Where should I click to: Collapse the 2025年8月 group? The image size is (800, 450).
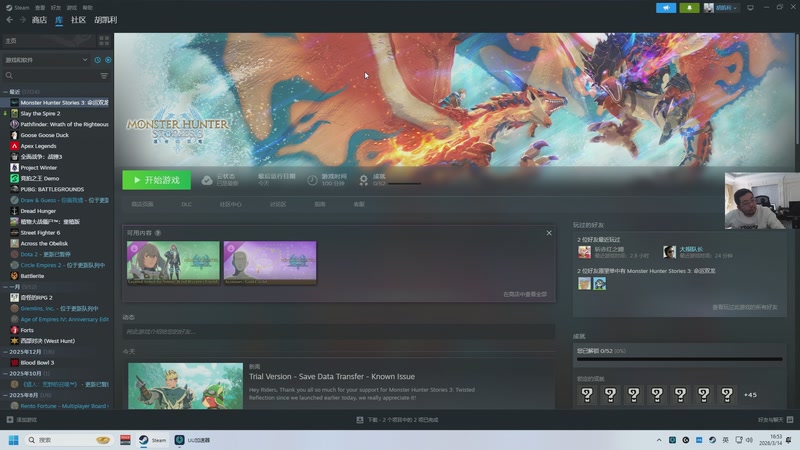click(x=6, y=395)
